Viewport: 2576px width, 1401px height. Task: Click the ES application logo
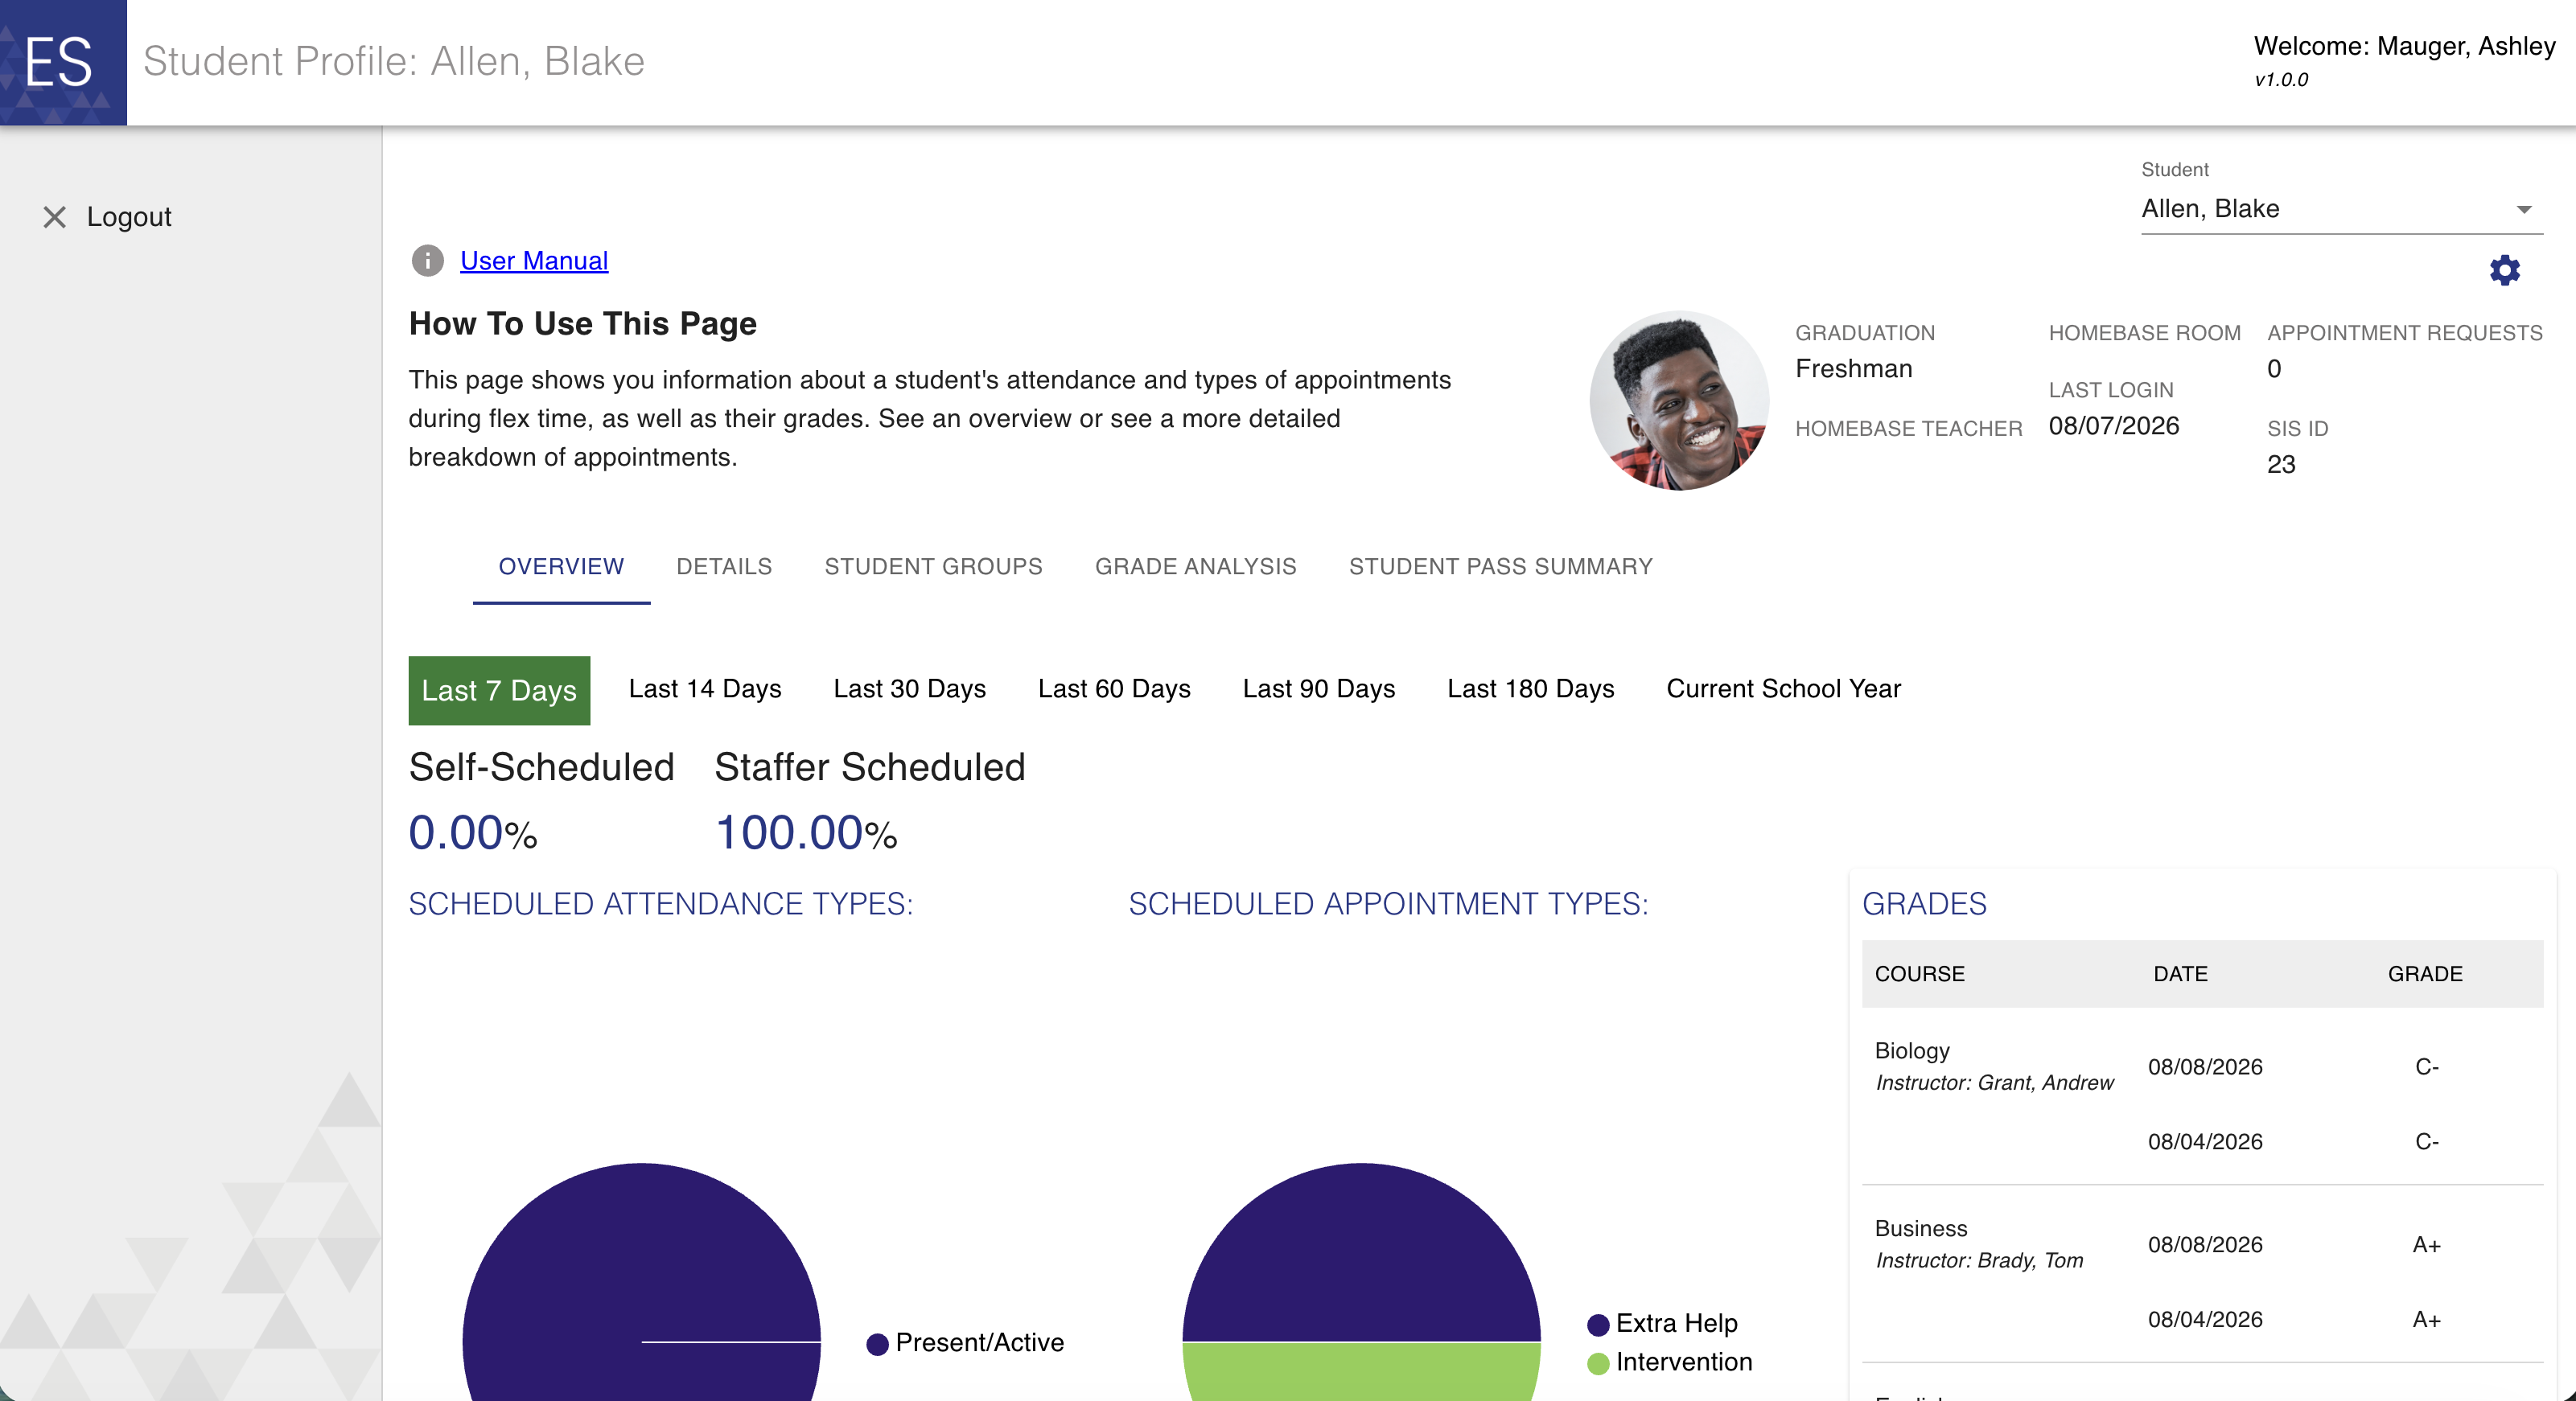coord(63,62)
